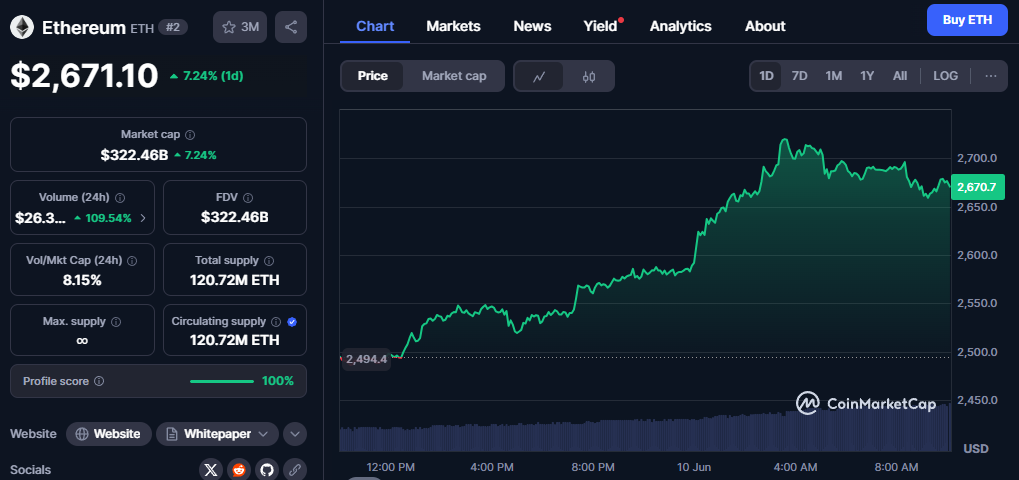The width and height of the screenshot is (1019, 480).
Task: Toggle chart to Market cap view
Action: click(454, 76)
